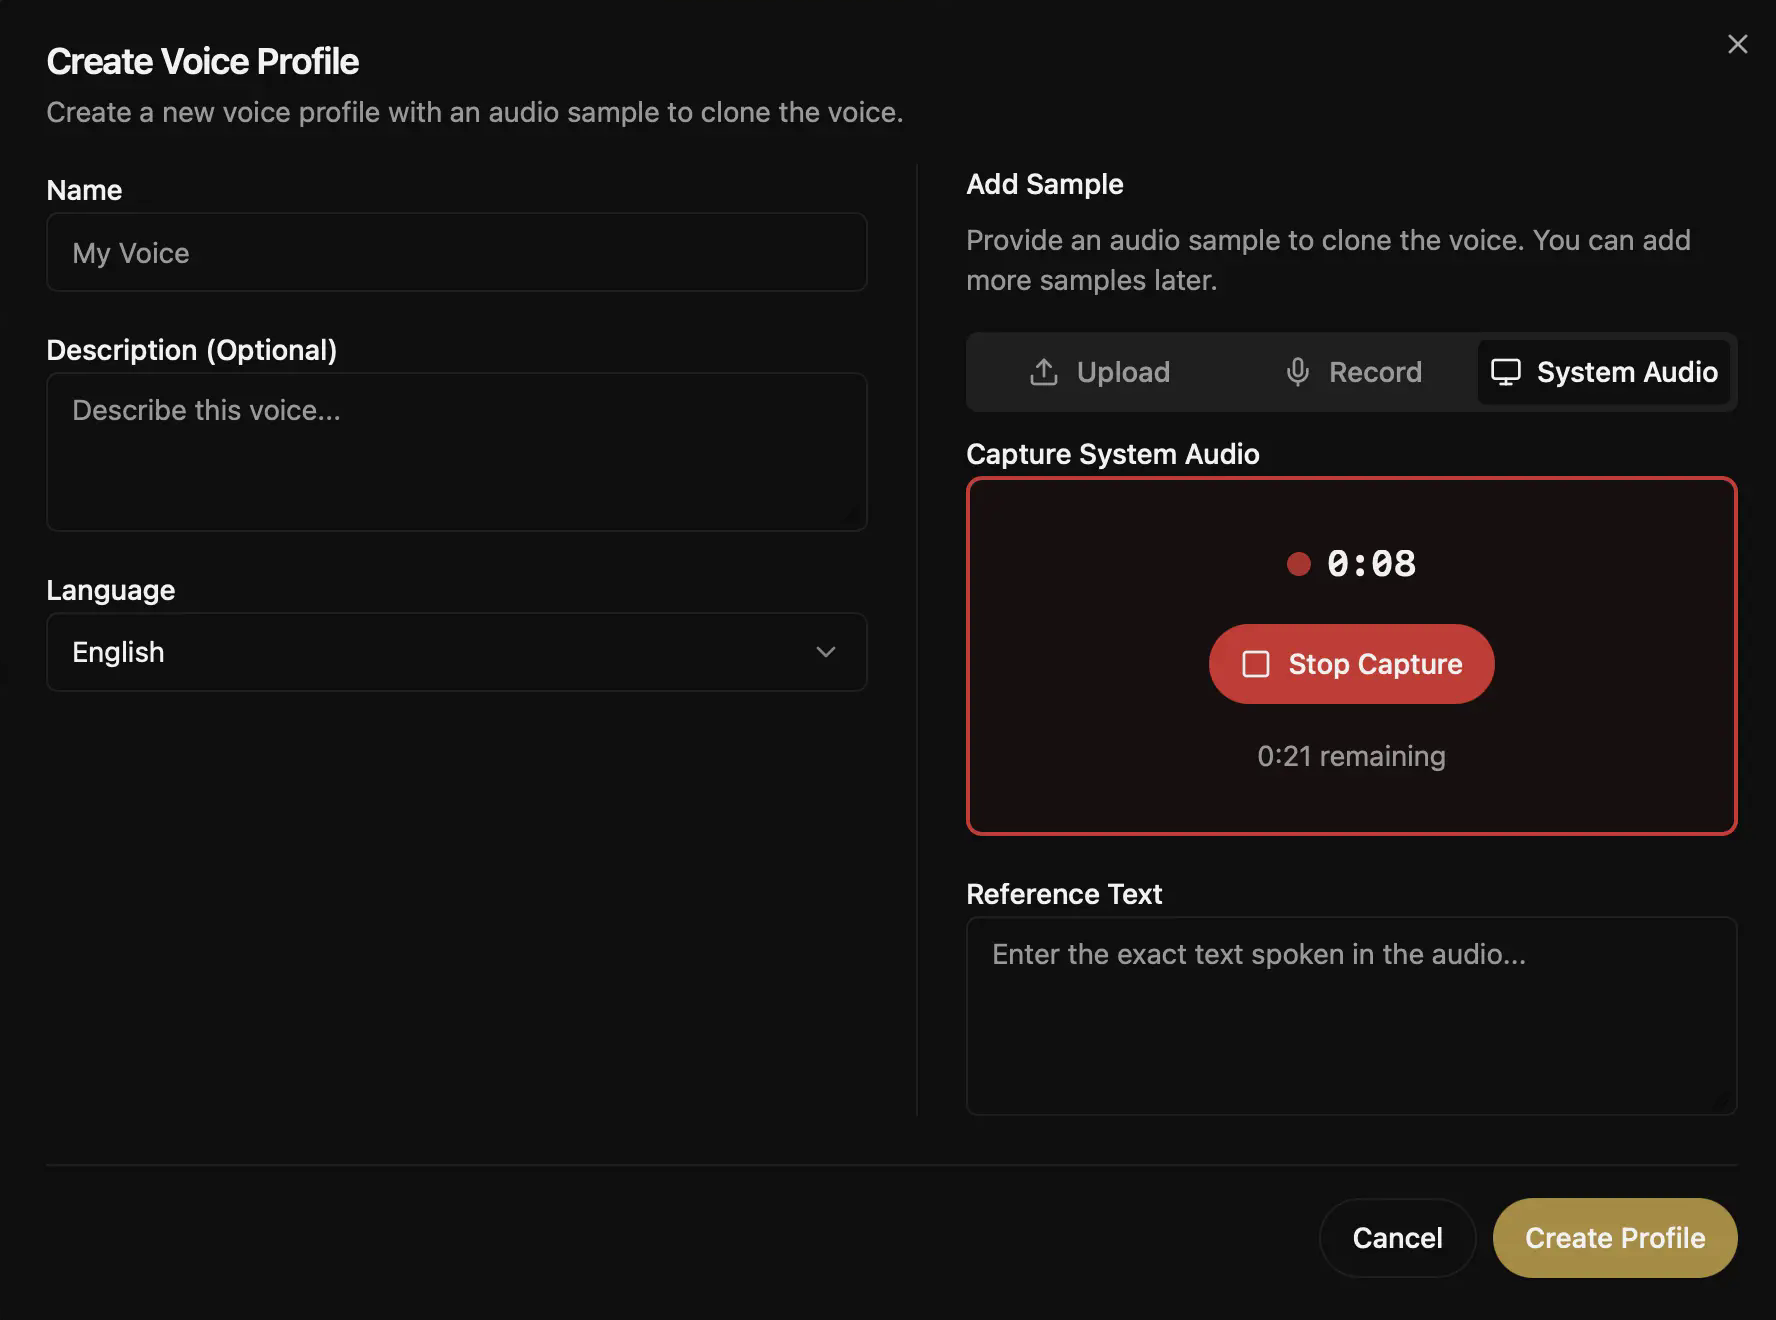1776x1320 pixels.
Task: Select the System Audio tab
Action: [1604, 372]
